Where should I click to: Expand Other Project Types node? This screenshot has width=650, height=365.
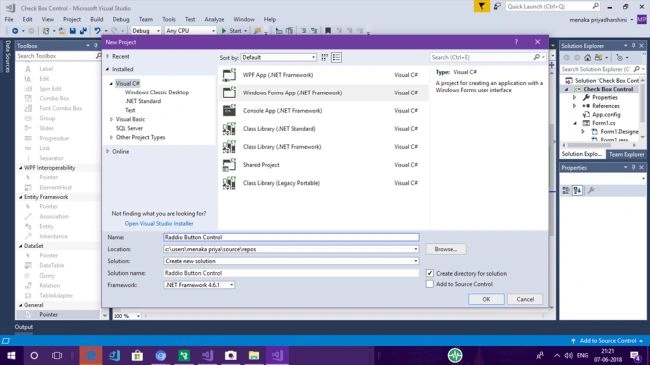111,137
